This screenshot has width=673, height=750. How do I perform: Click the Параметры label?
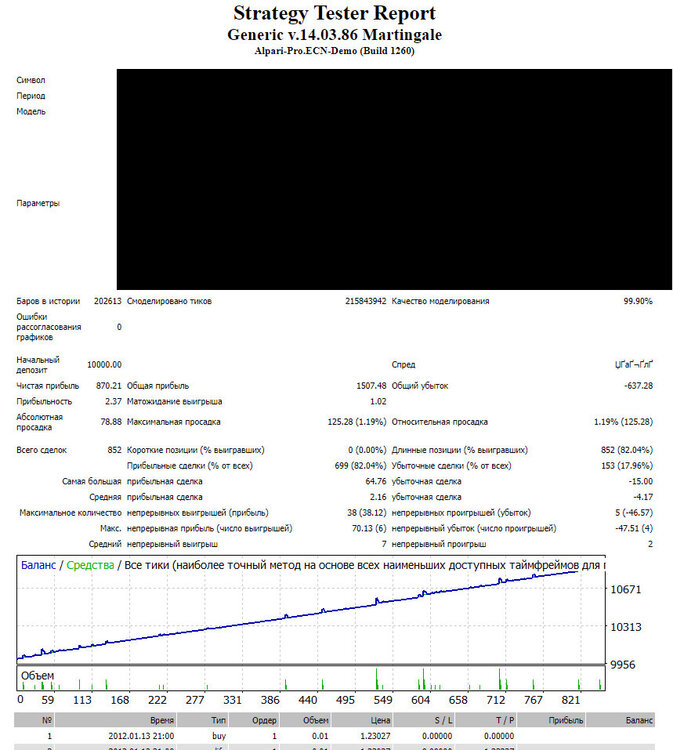38,203
